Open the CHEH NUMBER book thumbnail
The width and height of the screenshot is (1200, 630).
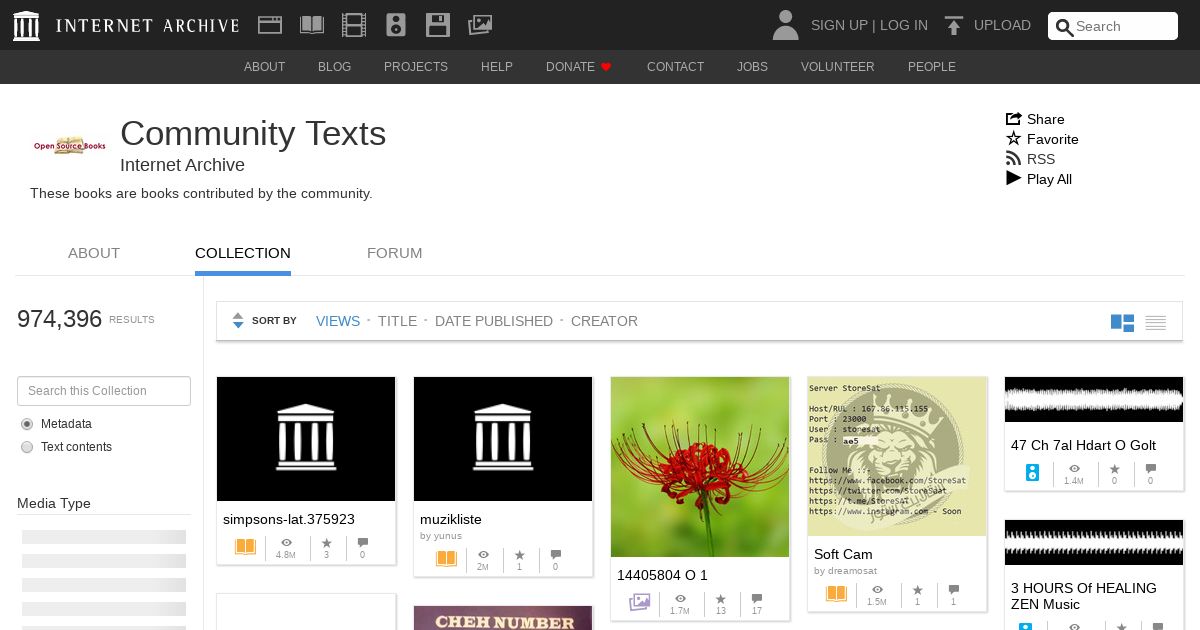503,618
